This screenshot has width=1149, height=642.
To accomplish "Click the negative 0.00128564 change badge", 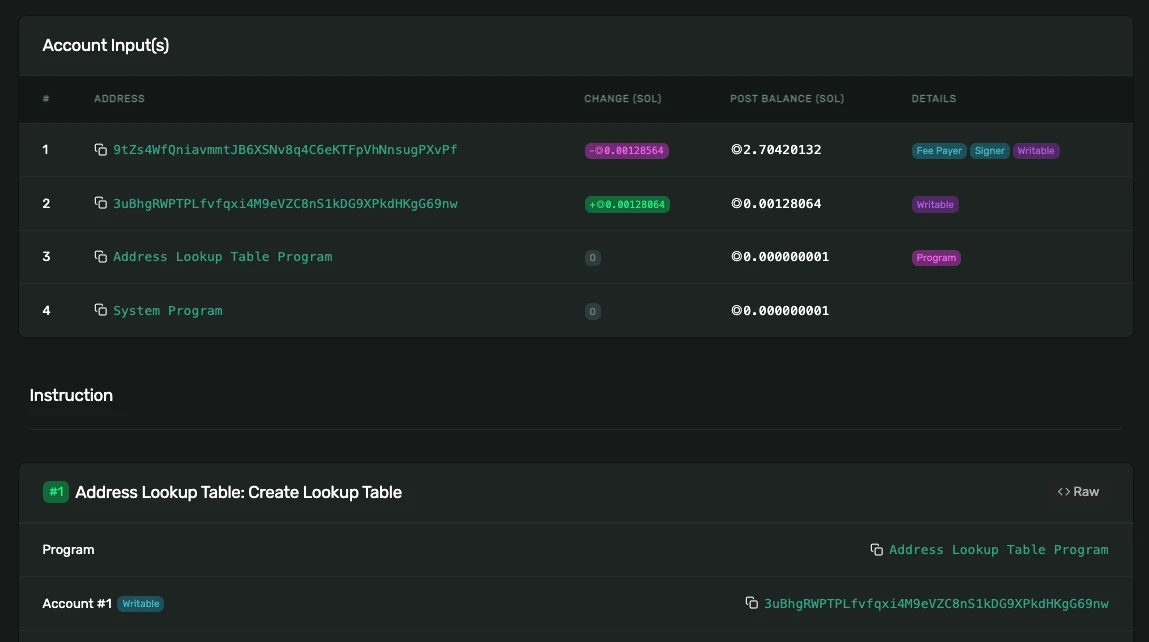I will 627,151.
